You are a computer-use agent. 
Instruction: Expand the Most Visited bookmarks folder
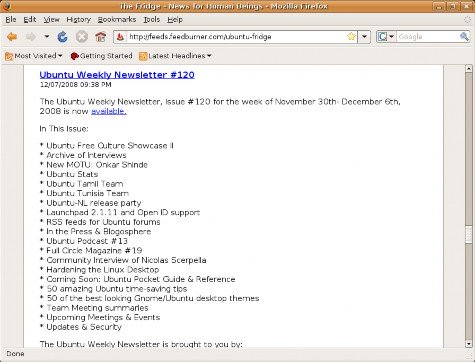pyautogui.click(x=34, y=56)
